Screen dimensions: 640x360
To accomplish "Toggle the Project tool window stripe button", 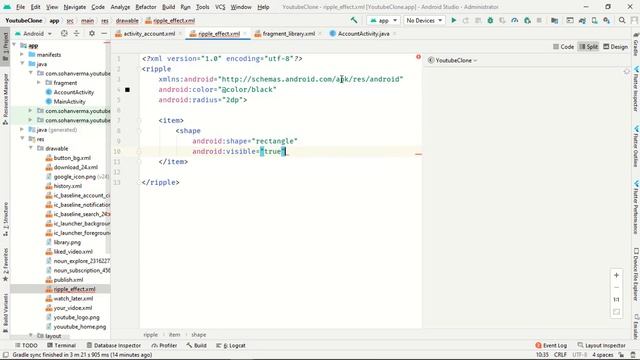I will pyautogui.click(x=5, y=46).
